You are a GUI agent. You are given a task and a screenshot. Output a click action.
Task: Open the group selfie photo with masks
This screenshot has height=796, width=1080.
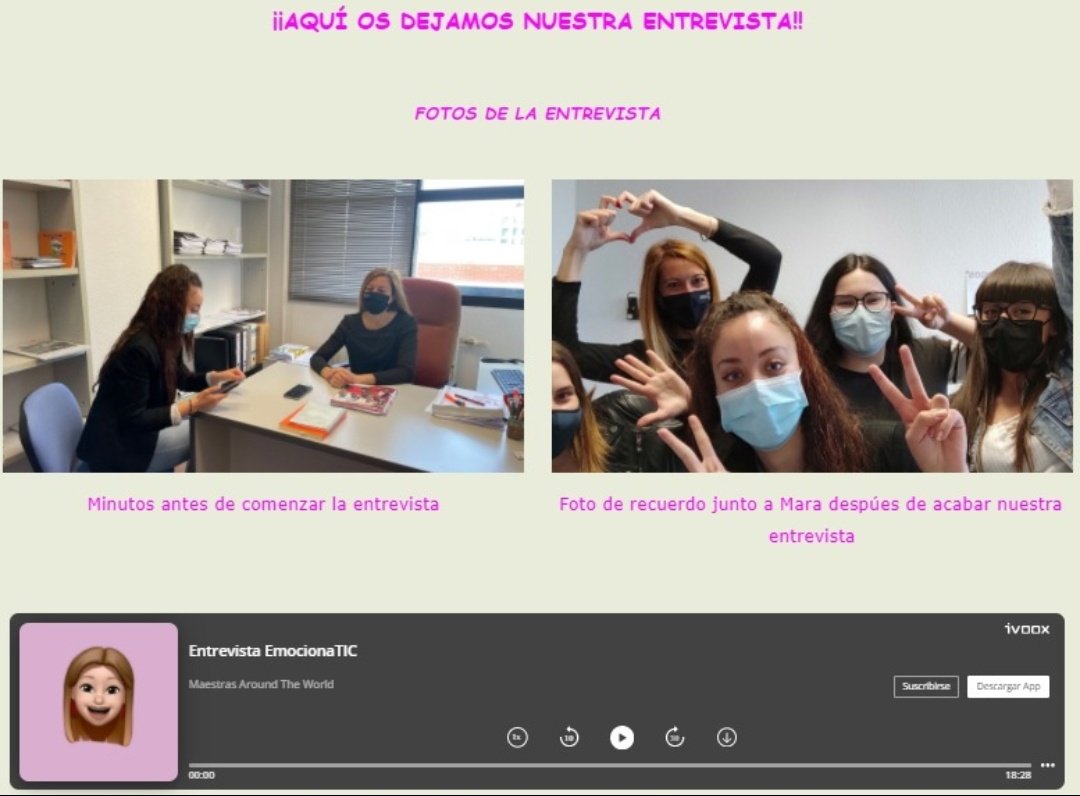(812, 326)
